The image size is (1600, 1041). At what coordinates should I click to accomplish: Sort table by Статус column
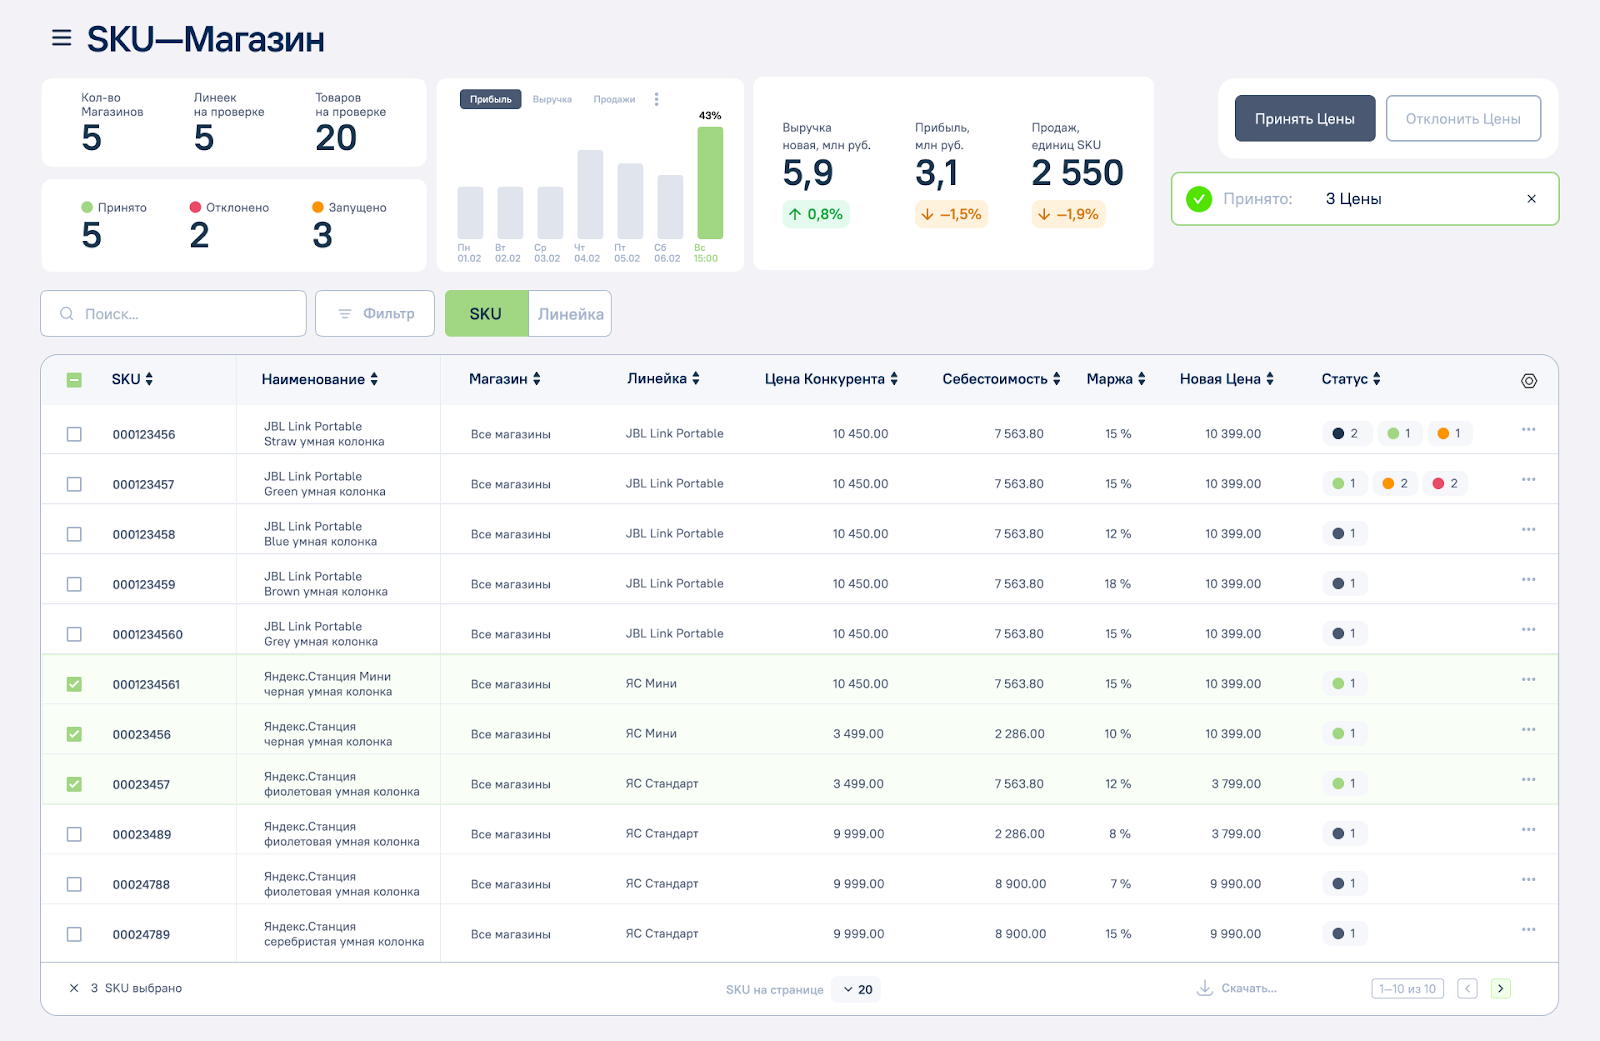coord(1351,379)
